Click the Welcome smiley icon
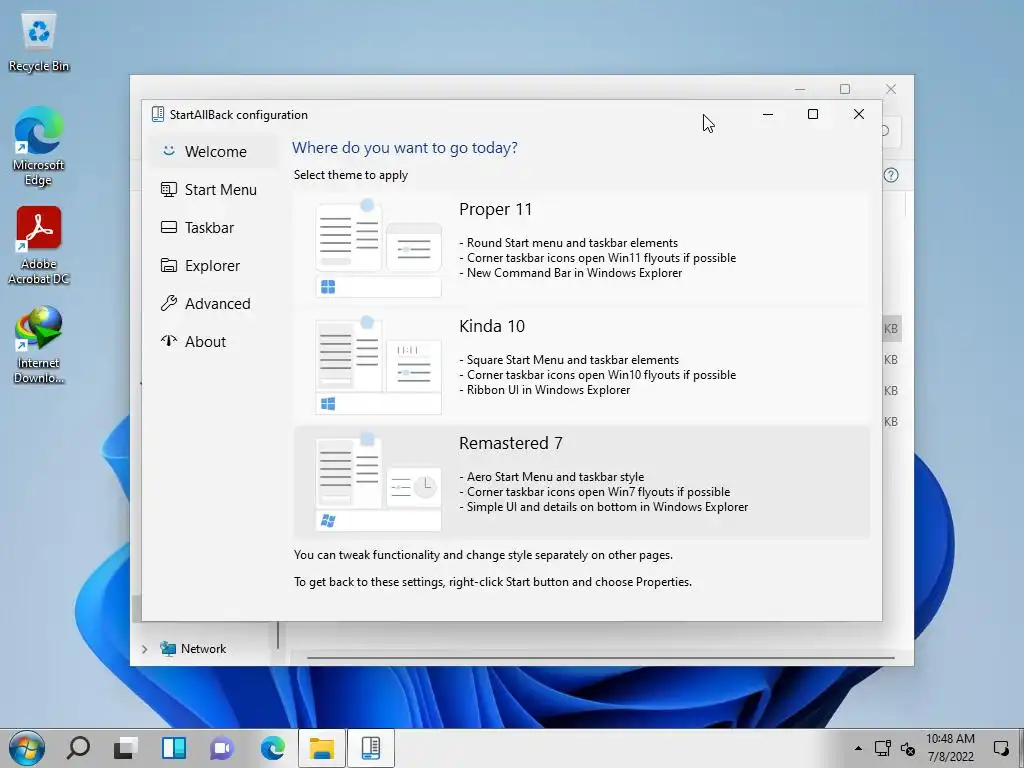This screenshot has height=768, width=1024. pyautogui.click(x=168, y=151)
